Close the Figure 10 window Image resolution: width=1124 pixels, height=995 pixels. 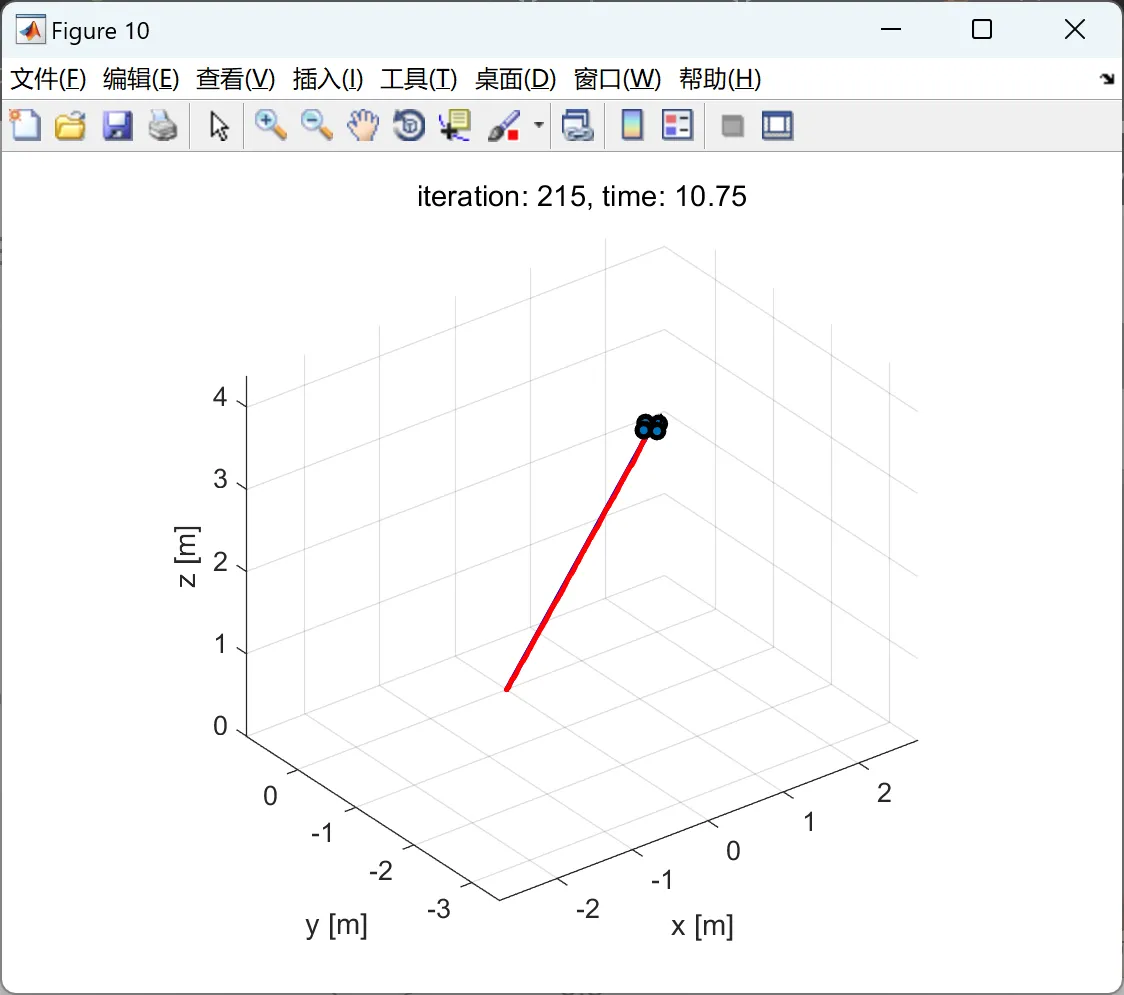coord(1075,29)
